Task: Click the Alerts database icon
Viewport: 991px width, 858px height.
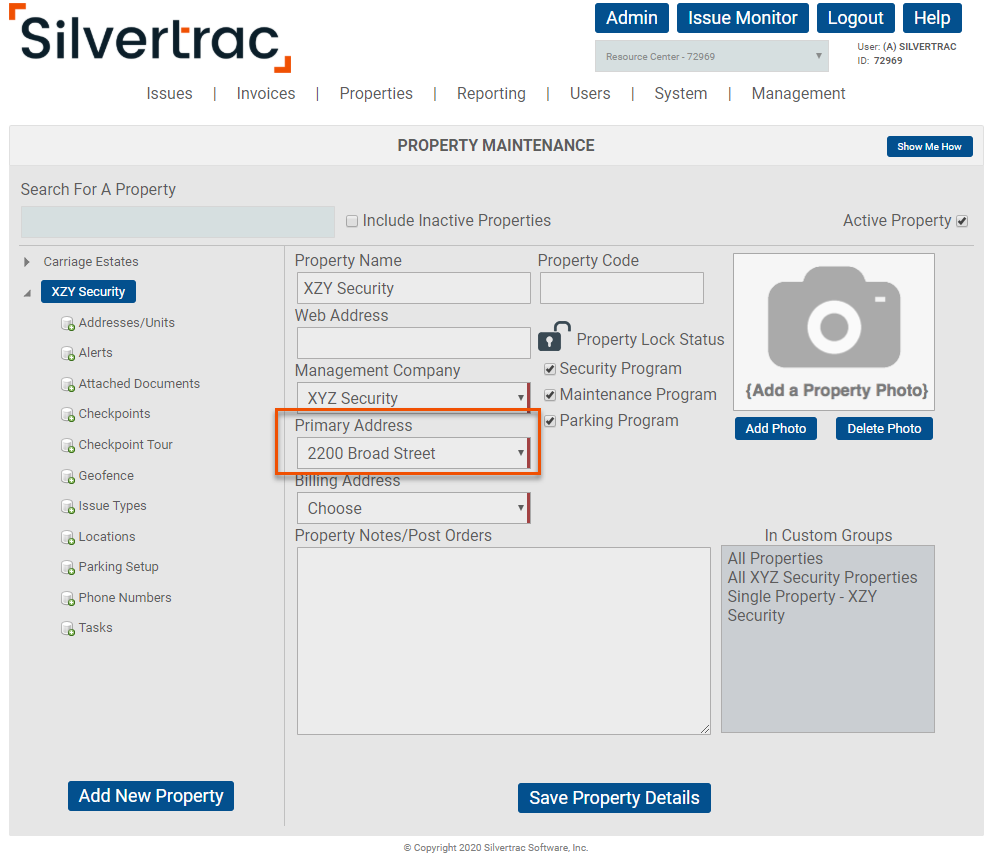Action: [x=68, y=354]
